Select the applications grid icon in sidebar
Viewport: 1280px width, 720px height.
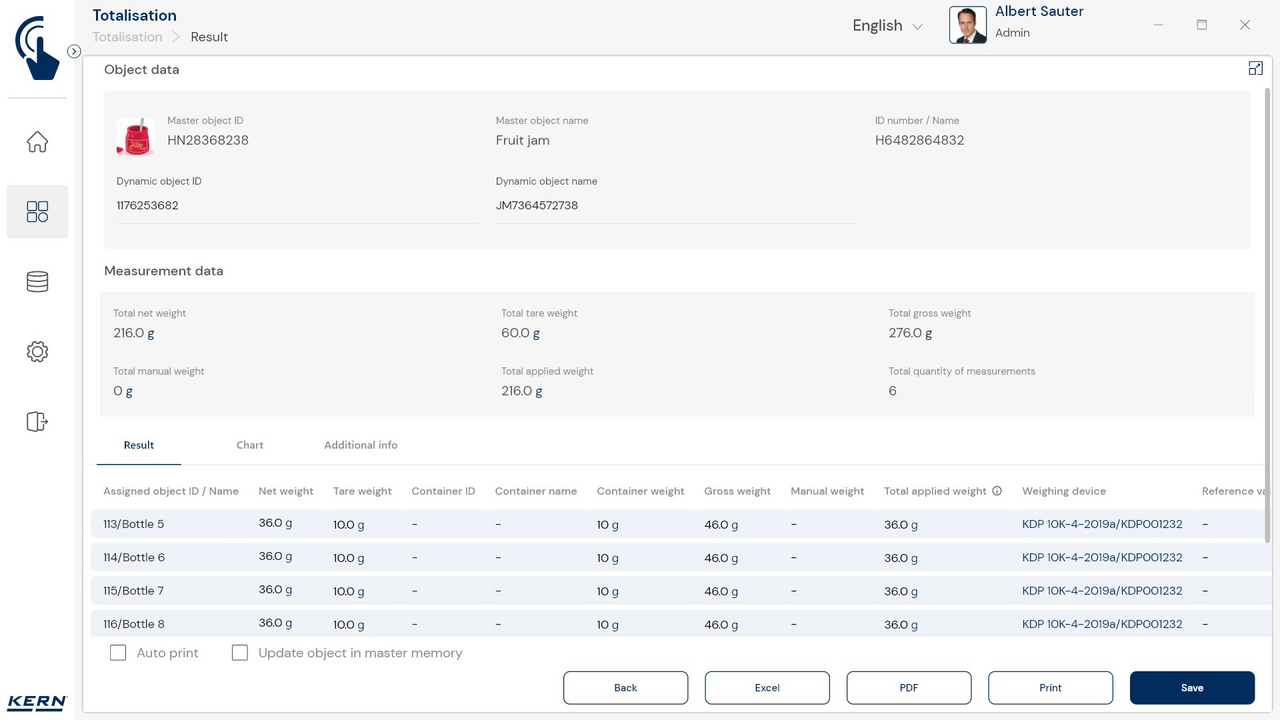(37, 212)
